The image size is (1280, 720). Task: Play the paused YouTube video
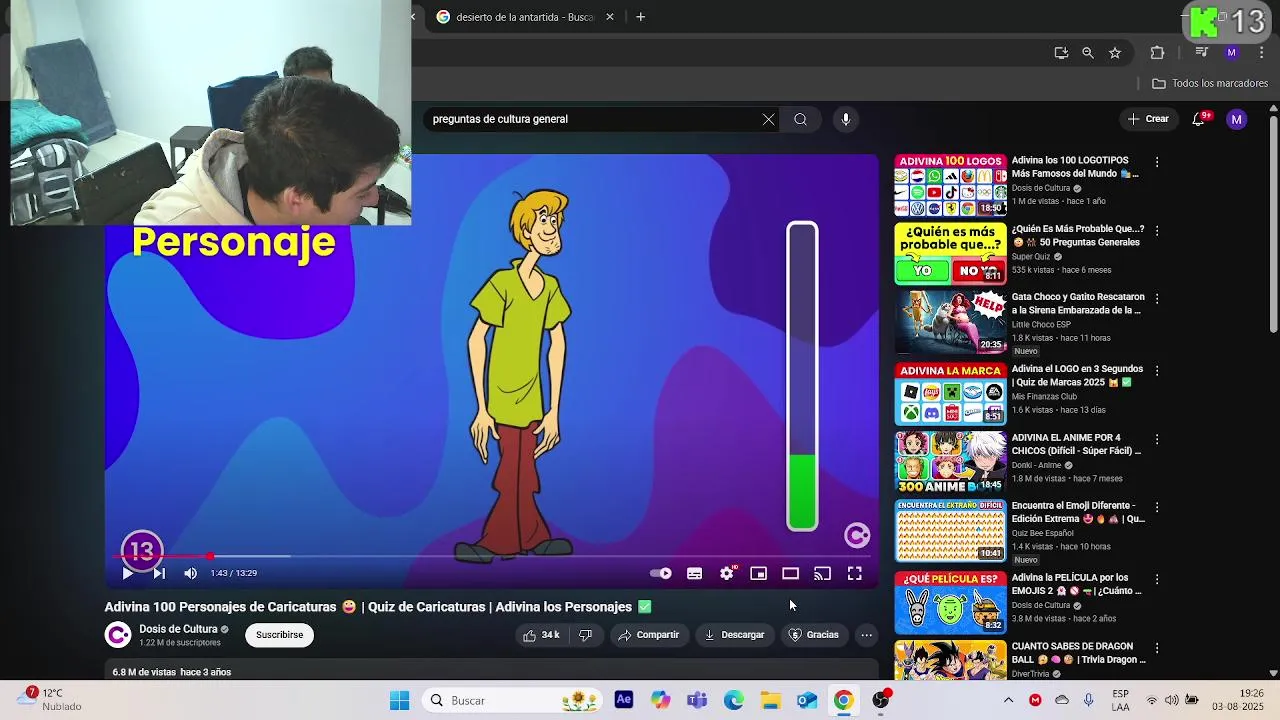click(127, 573)
